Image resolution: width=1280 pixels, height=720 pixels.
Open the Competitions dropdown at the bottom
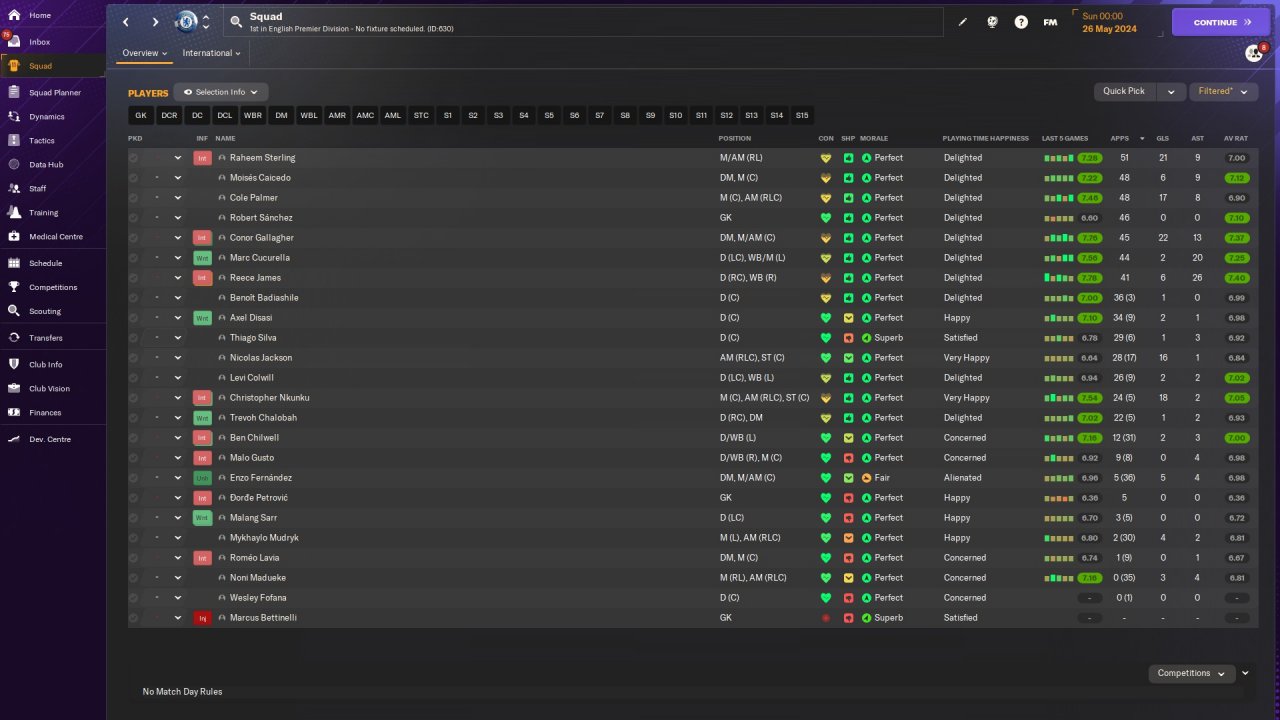coord(1191,673)
